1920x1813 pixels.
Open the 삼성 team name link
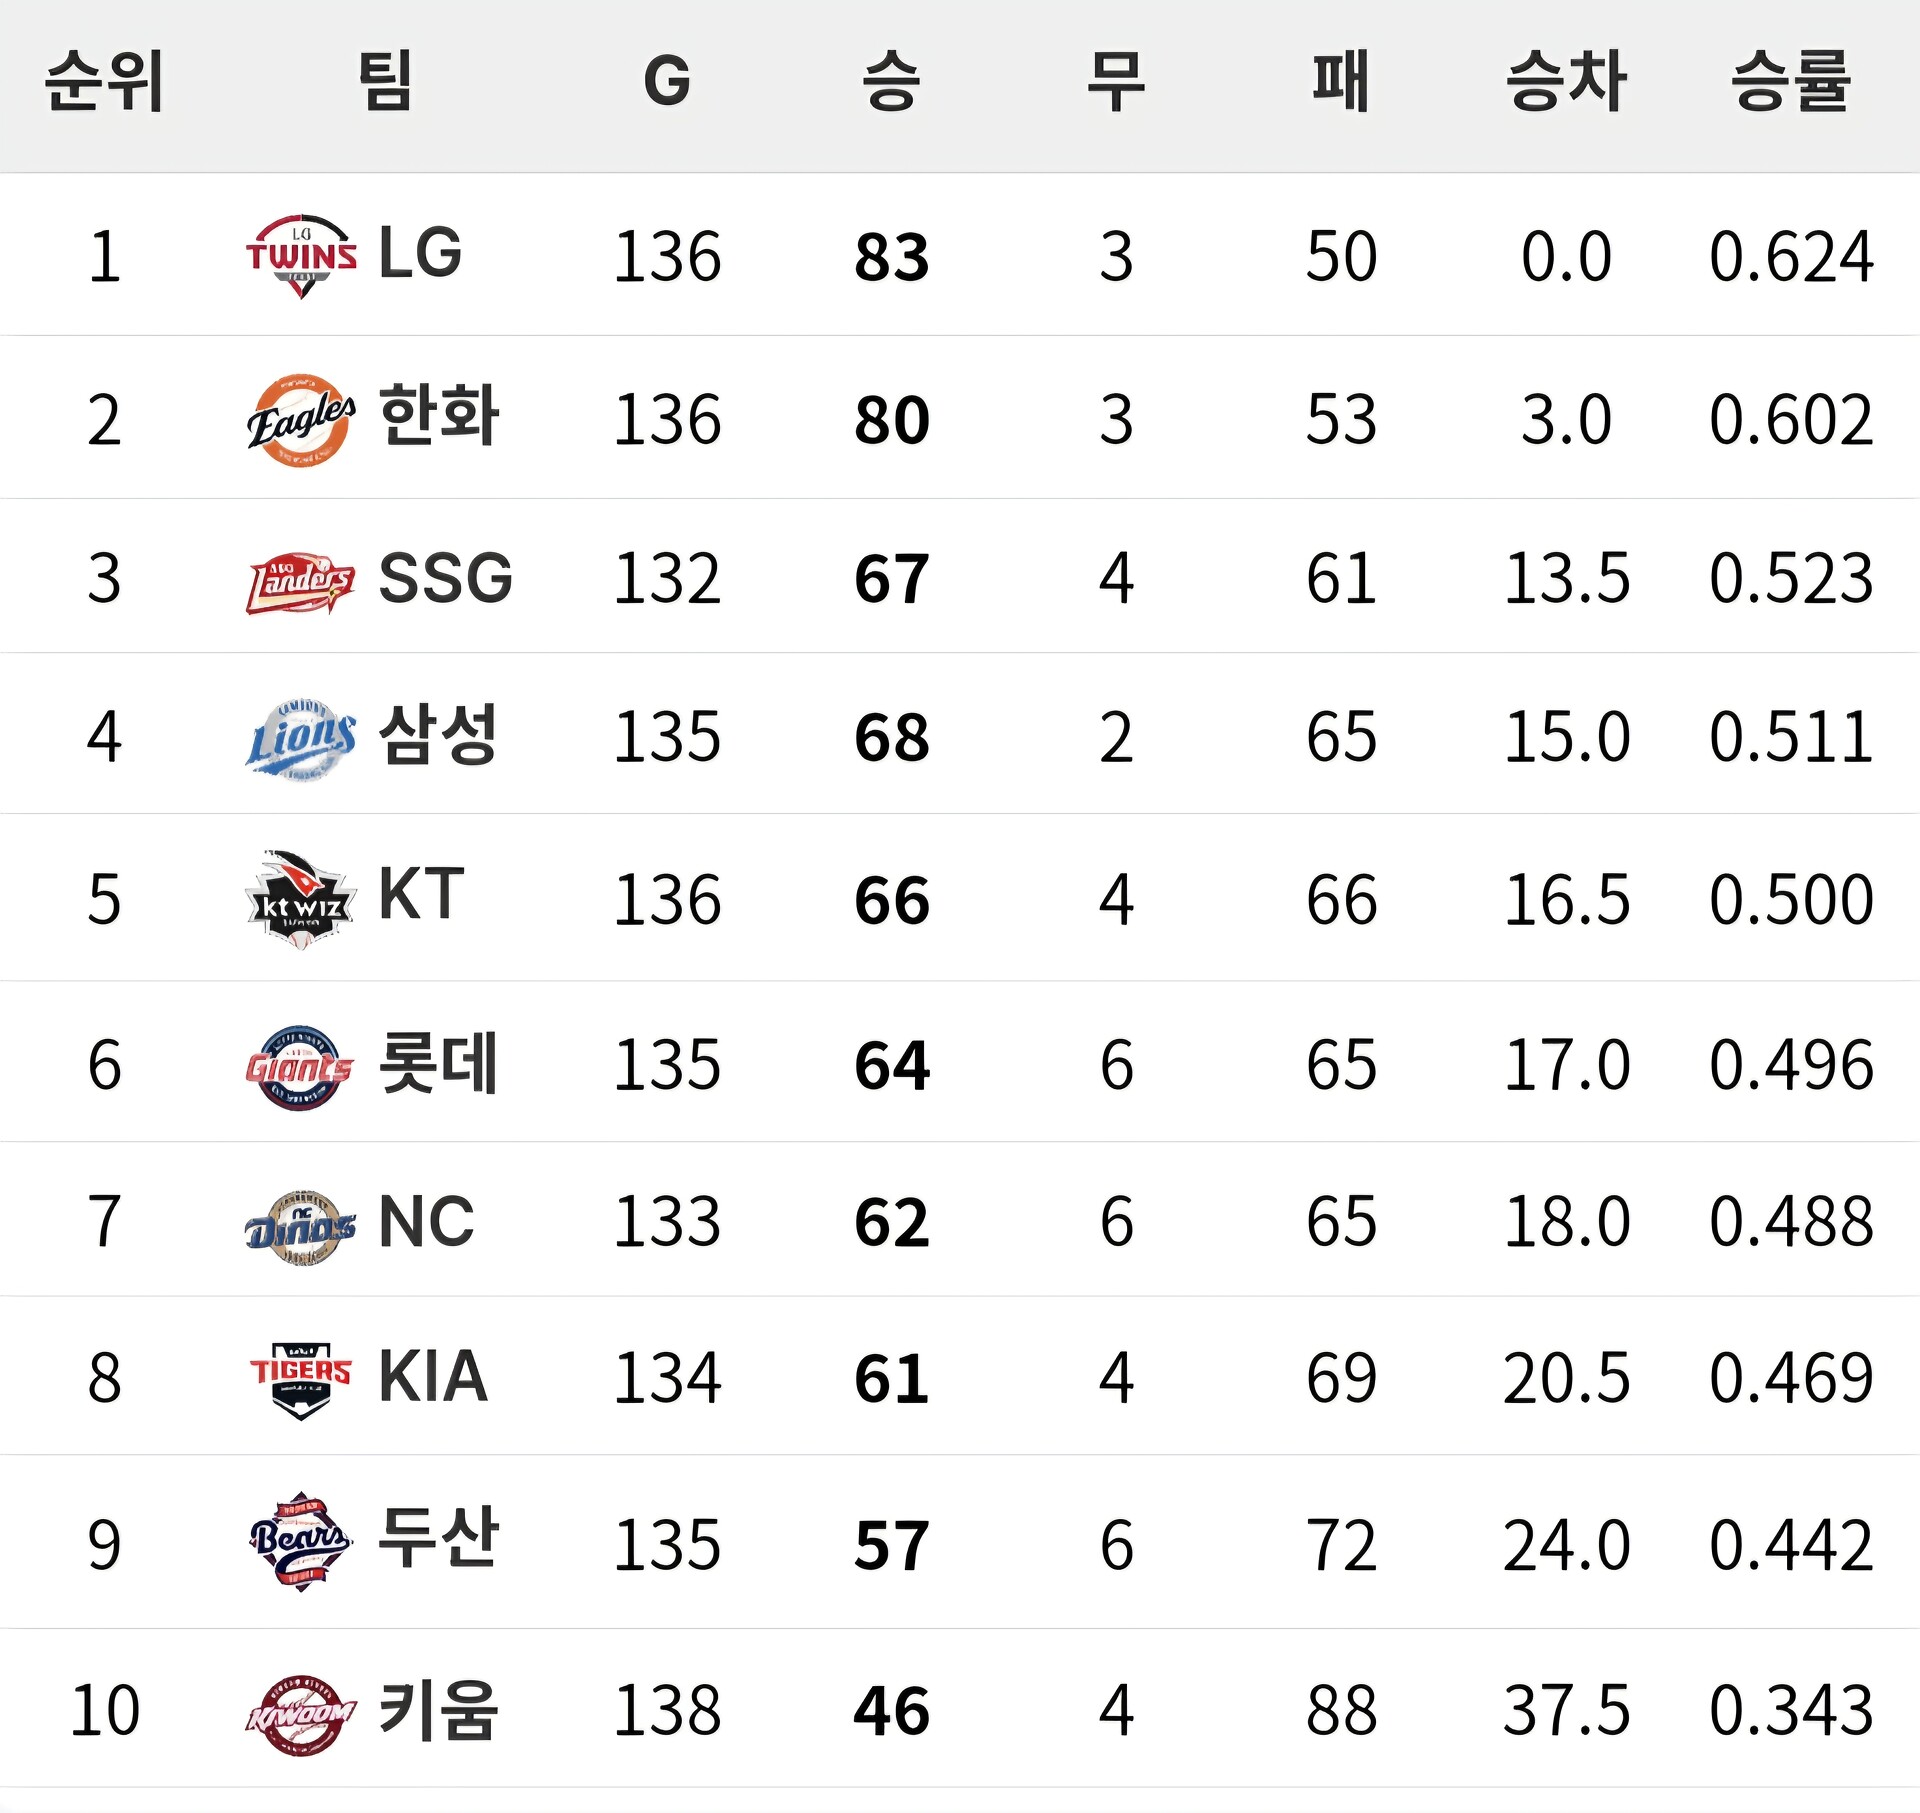click(x=439, y=735)
